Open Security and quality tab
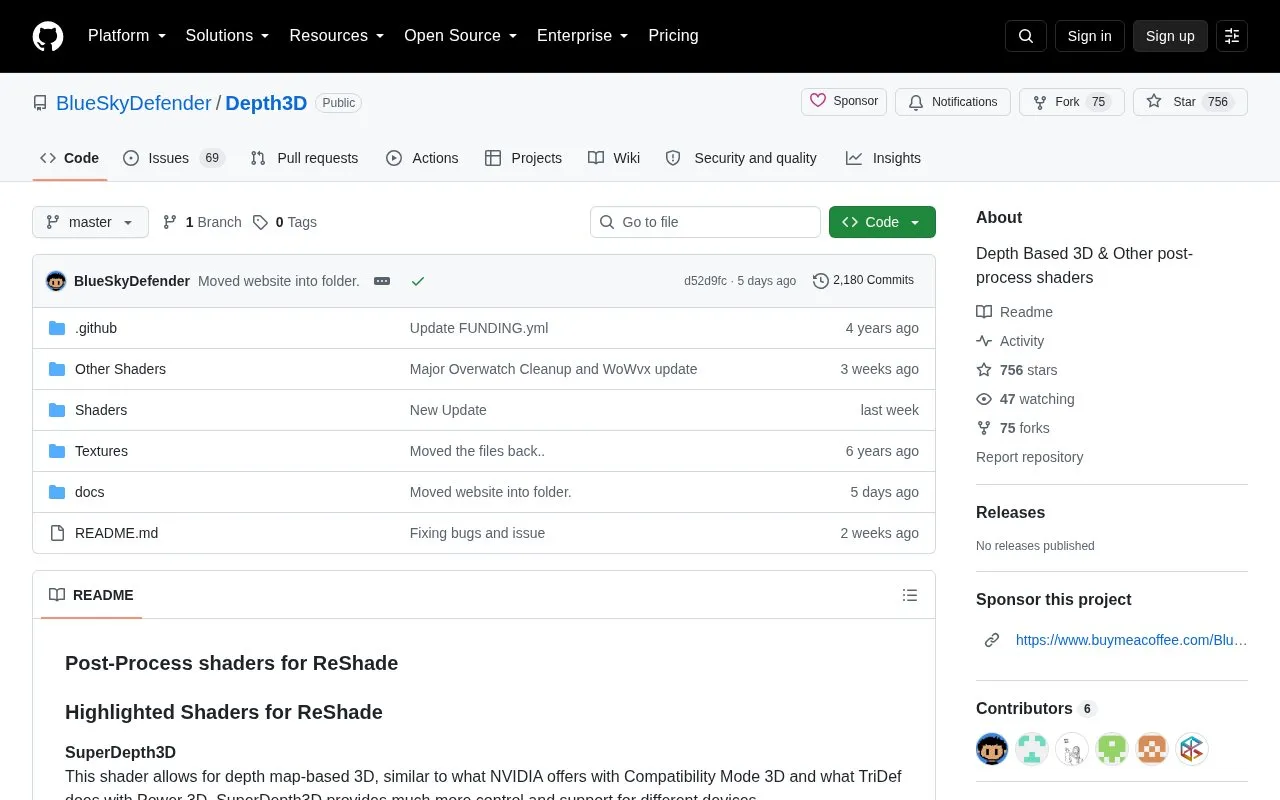Viewport: 1280px width, 800px height. 741,158
